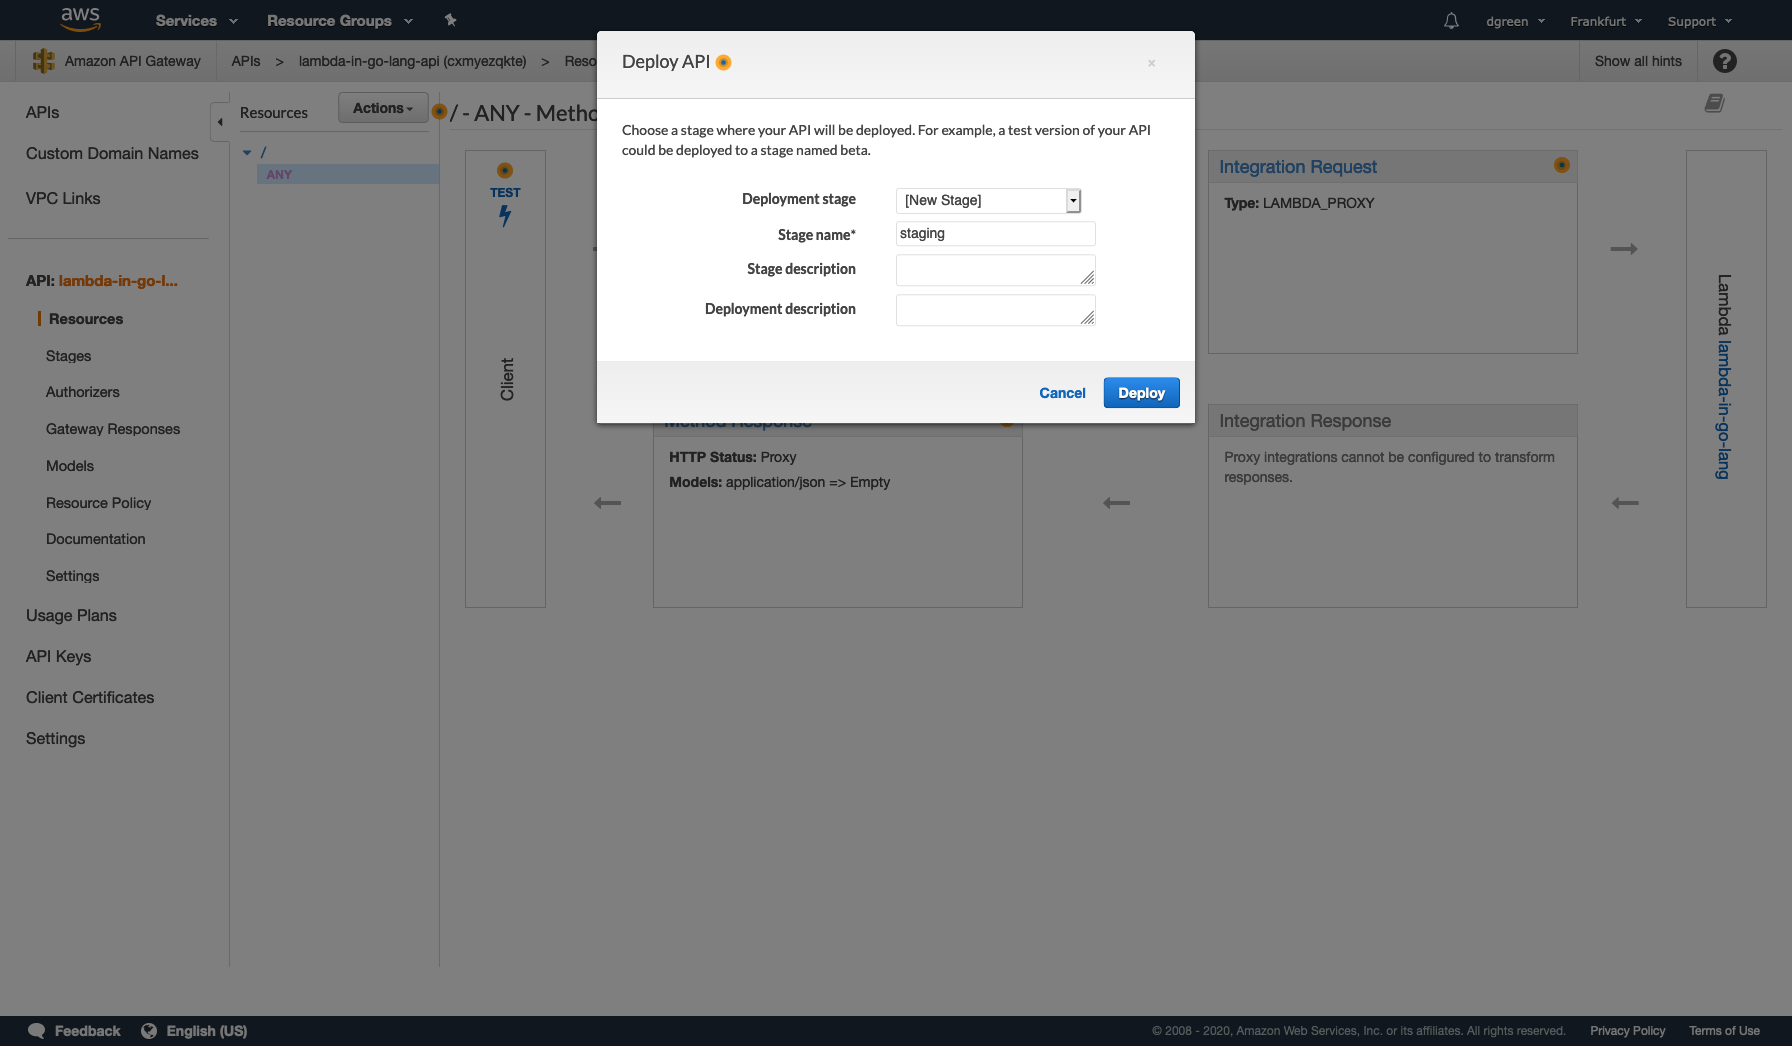Open API Keys in the sidebar

click(x=58, y=656)
